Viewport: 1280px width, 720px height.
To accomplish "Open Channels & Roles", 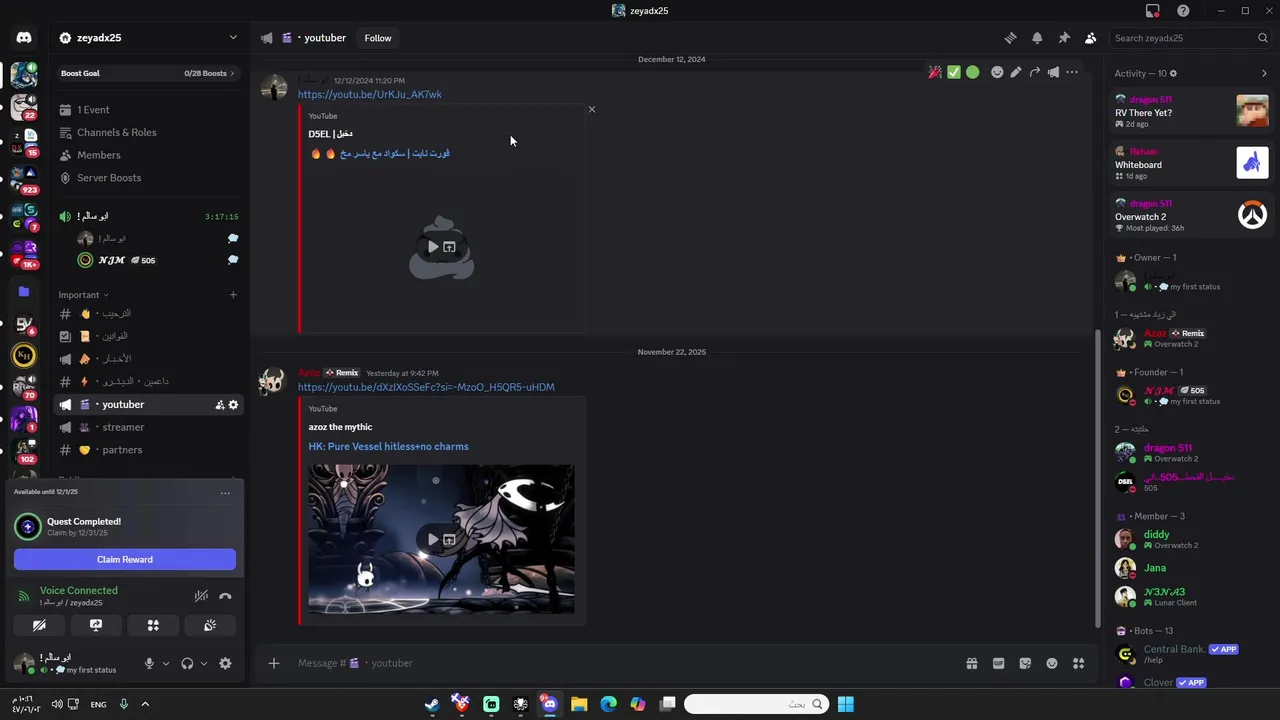I will (148, 132).
